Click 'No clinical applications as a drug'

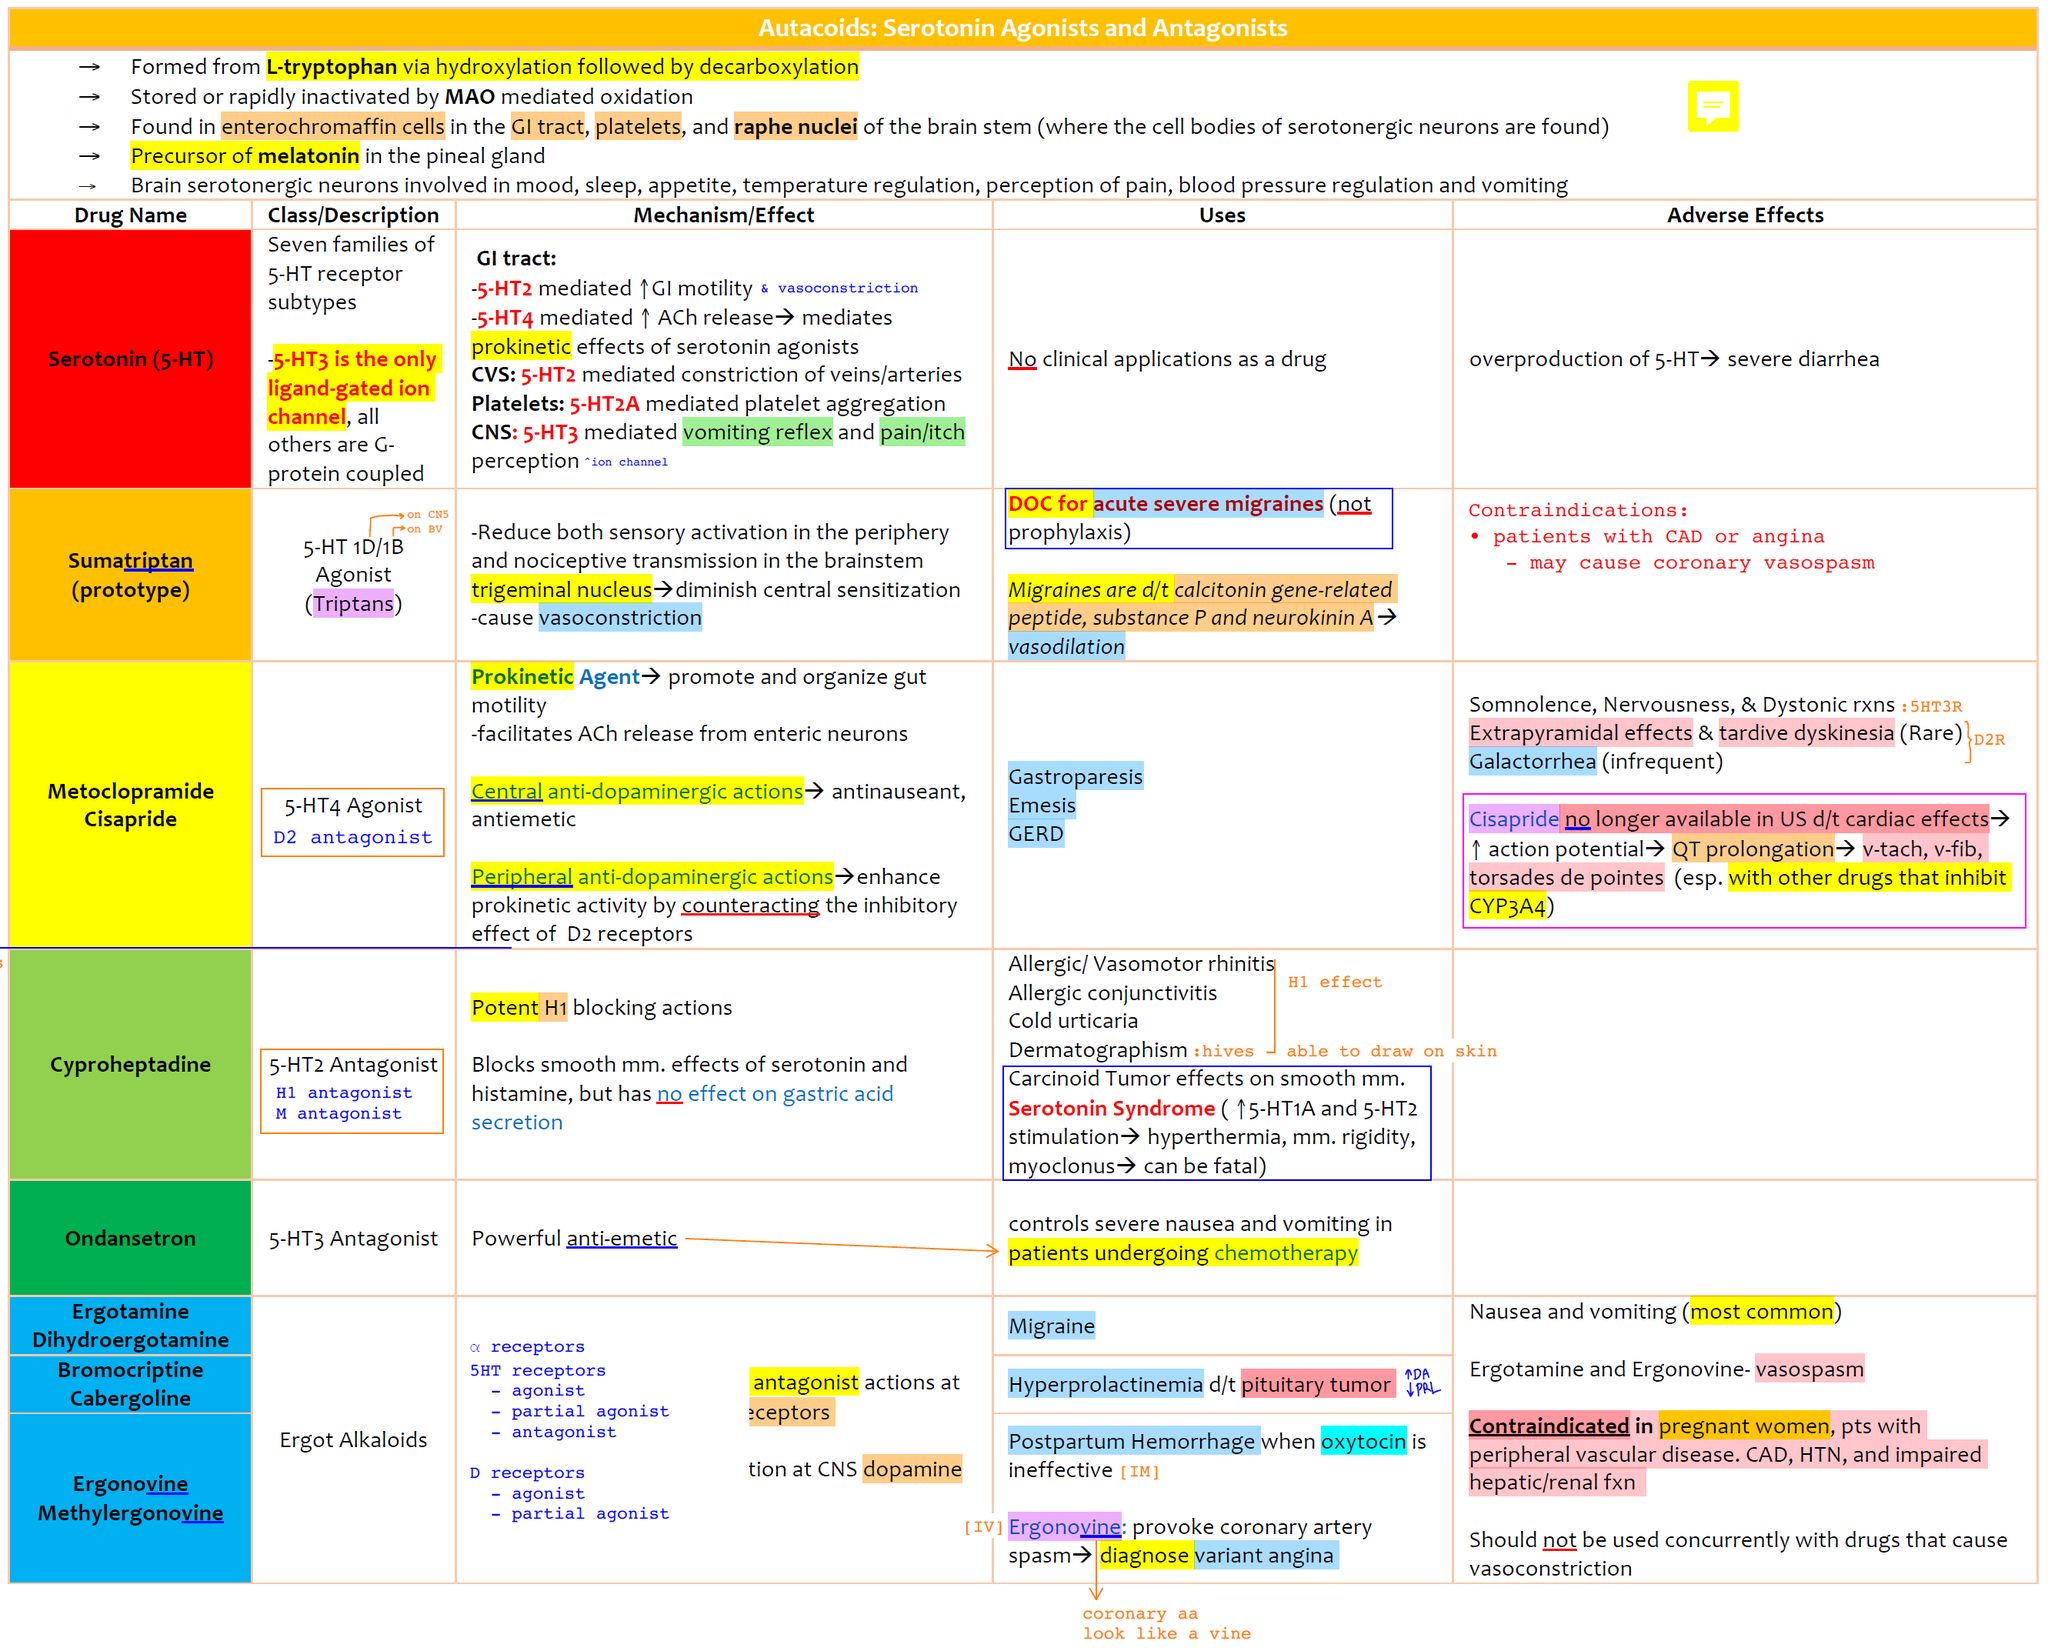pyautogui.click(x=1167, y=359)
